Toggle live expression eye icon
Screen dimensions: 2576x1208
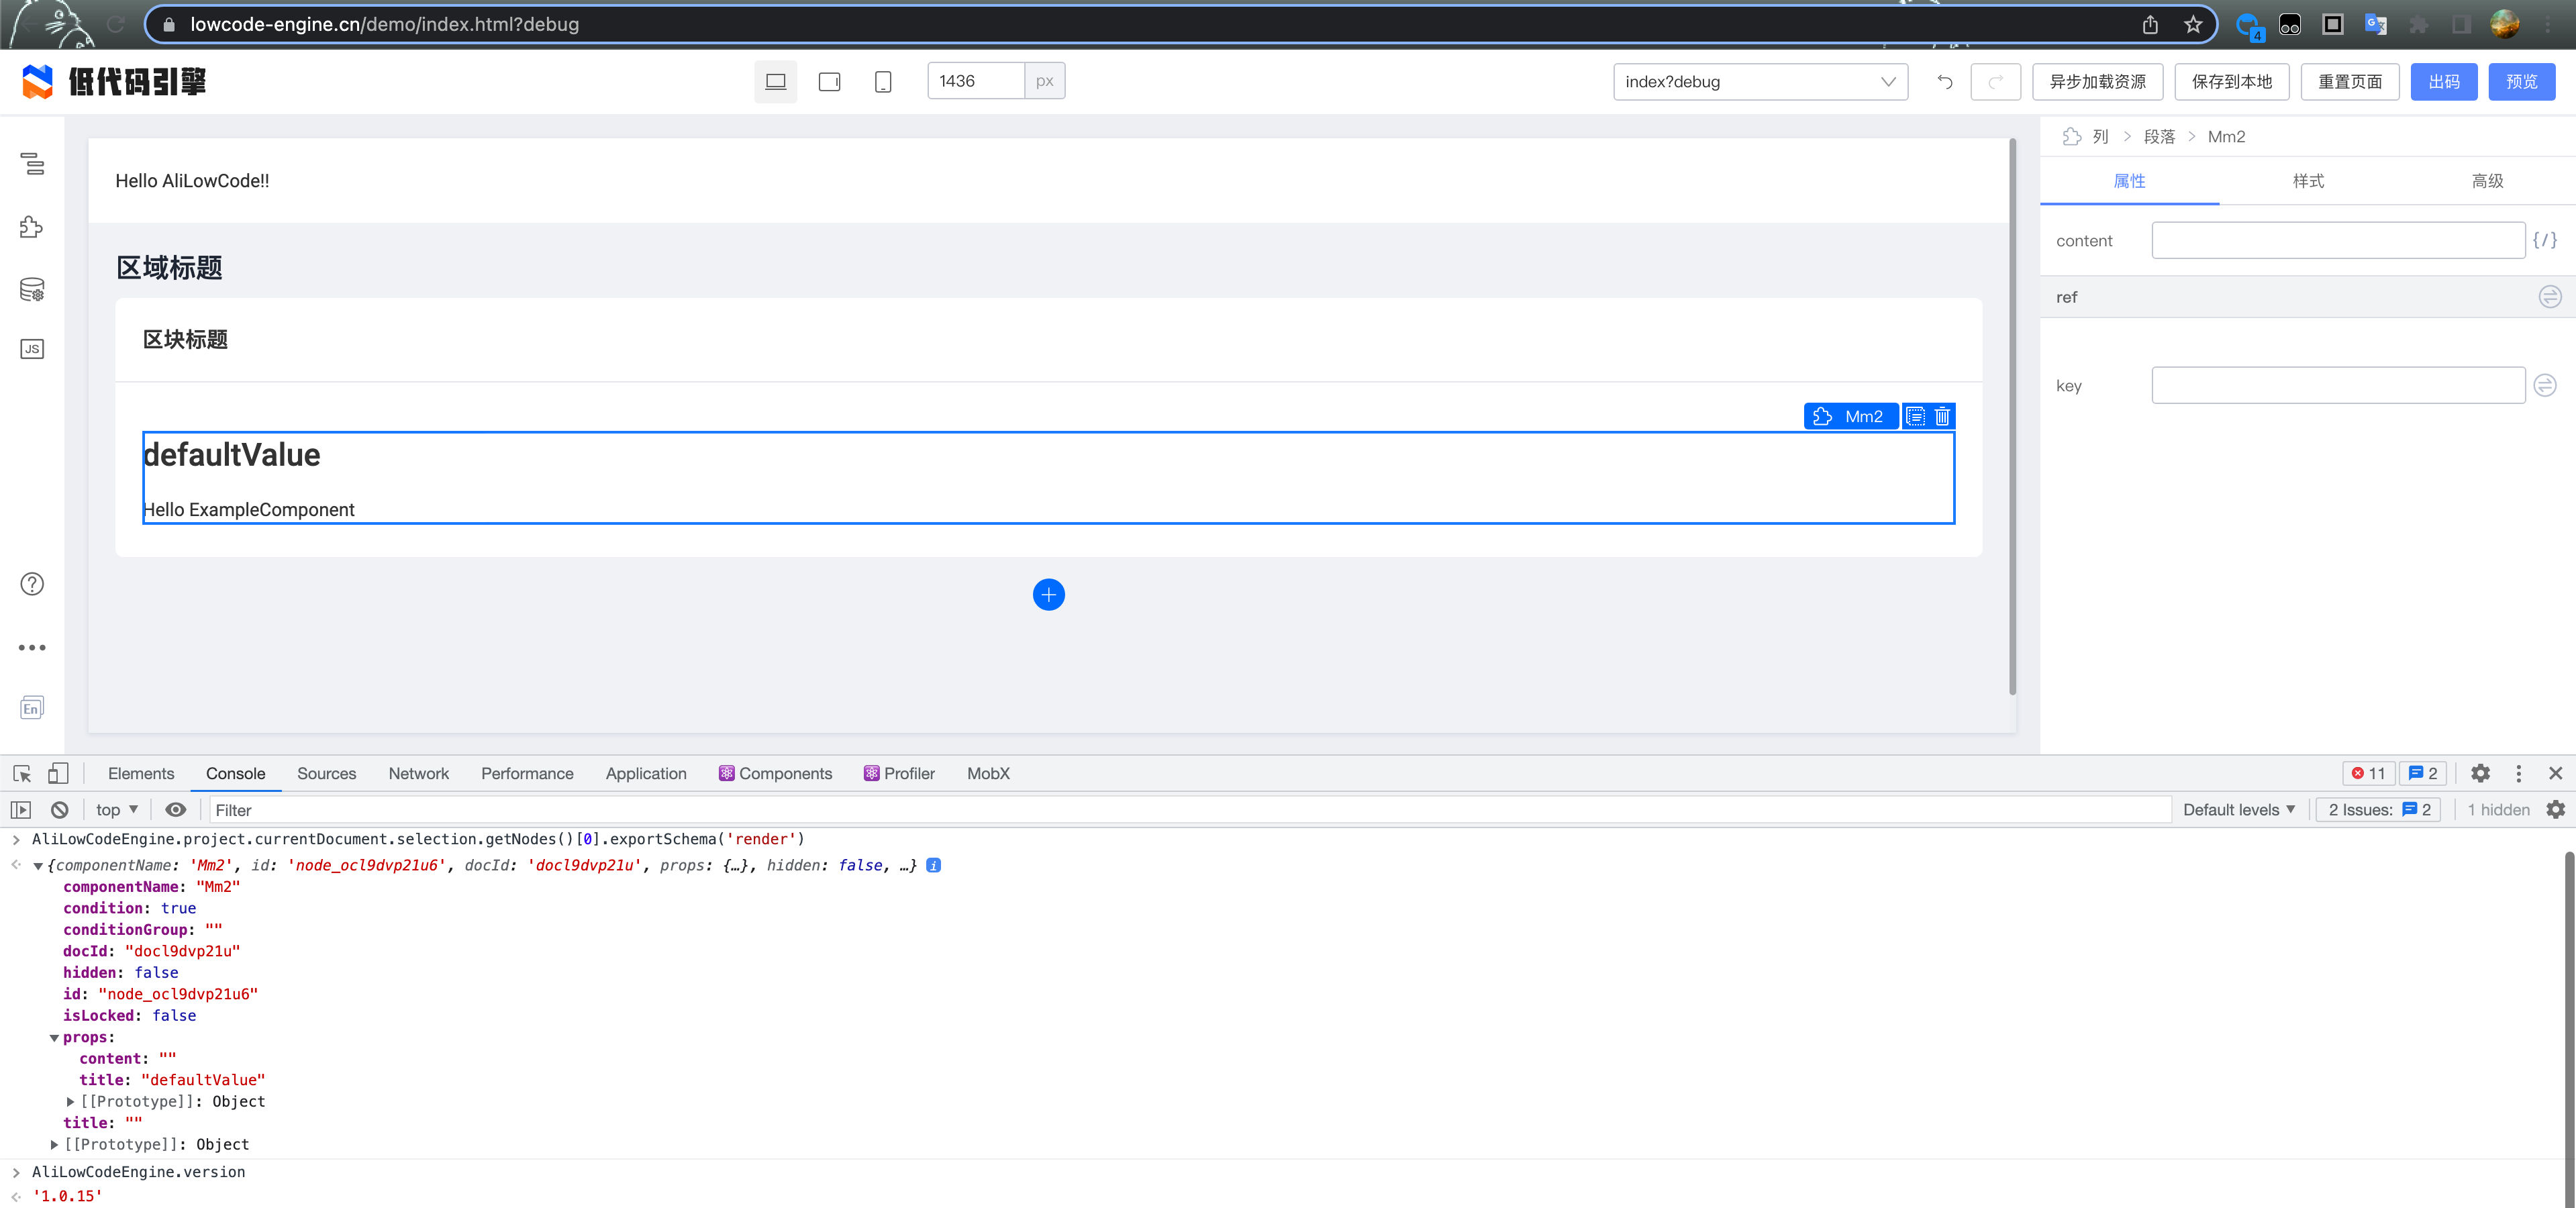(x=176, y=810)
